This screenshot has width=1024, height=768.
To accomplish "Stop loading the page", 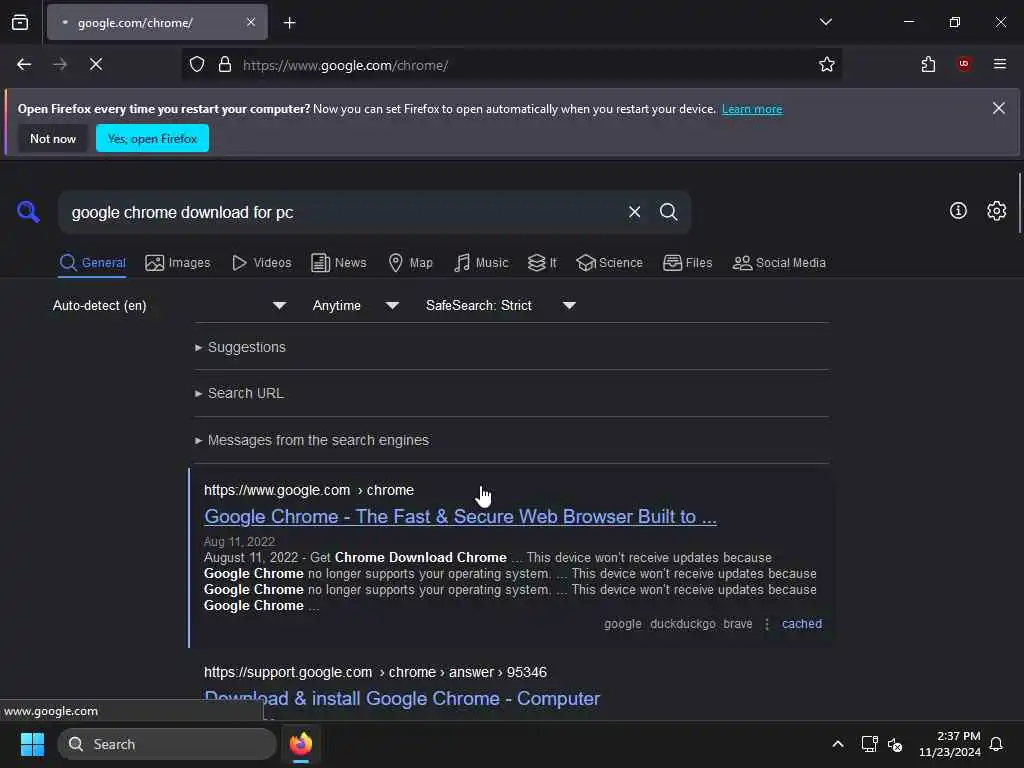I will click(x=96, y=64).
